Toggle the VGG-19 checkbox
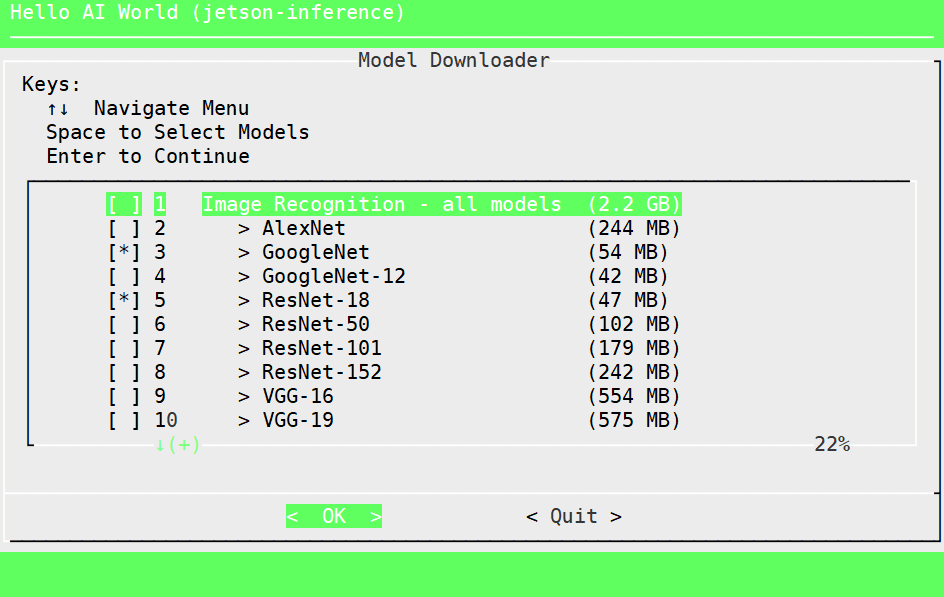The height and width of the screenshot is (597, 944). pyautogui.click(x=124, y=420)
